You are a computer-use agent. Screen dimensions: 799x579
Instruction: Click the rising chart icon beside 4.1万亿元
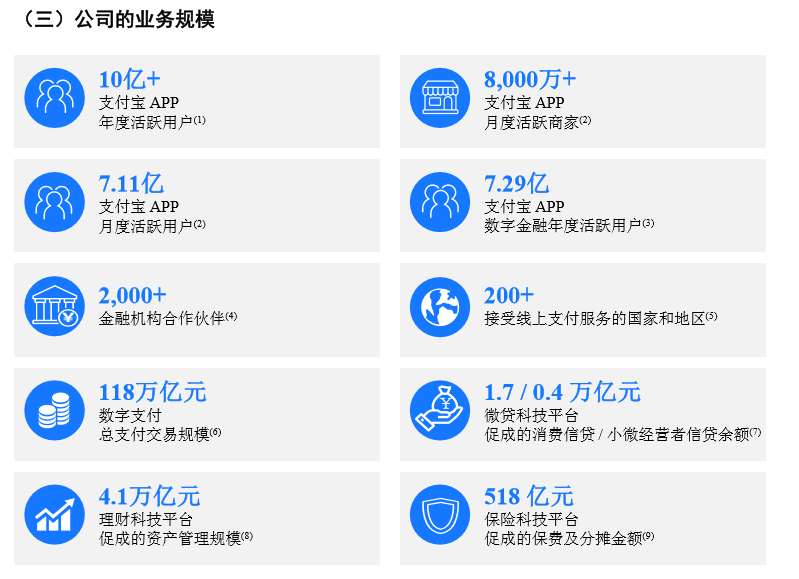tap(55, 514)
